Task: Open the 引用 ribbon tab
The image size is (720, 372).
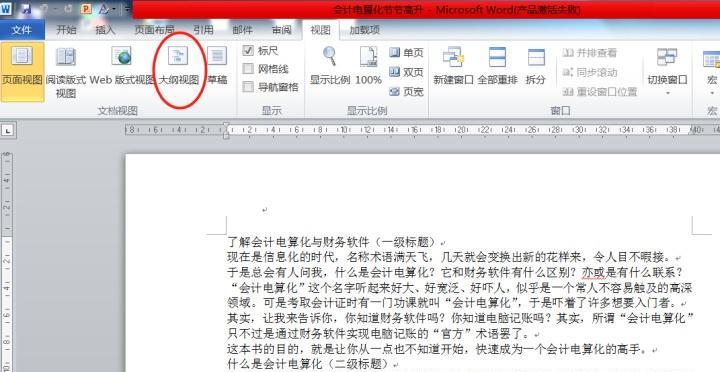Action: pos(203,30)
